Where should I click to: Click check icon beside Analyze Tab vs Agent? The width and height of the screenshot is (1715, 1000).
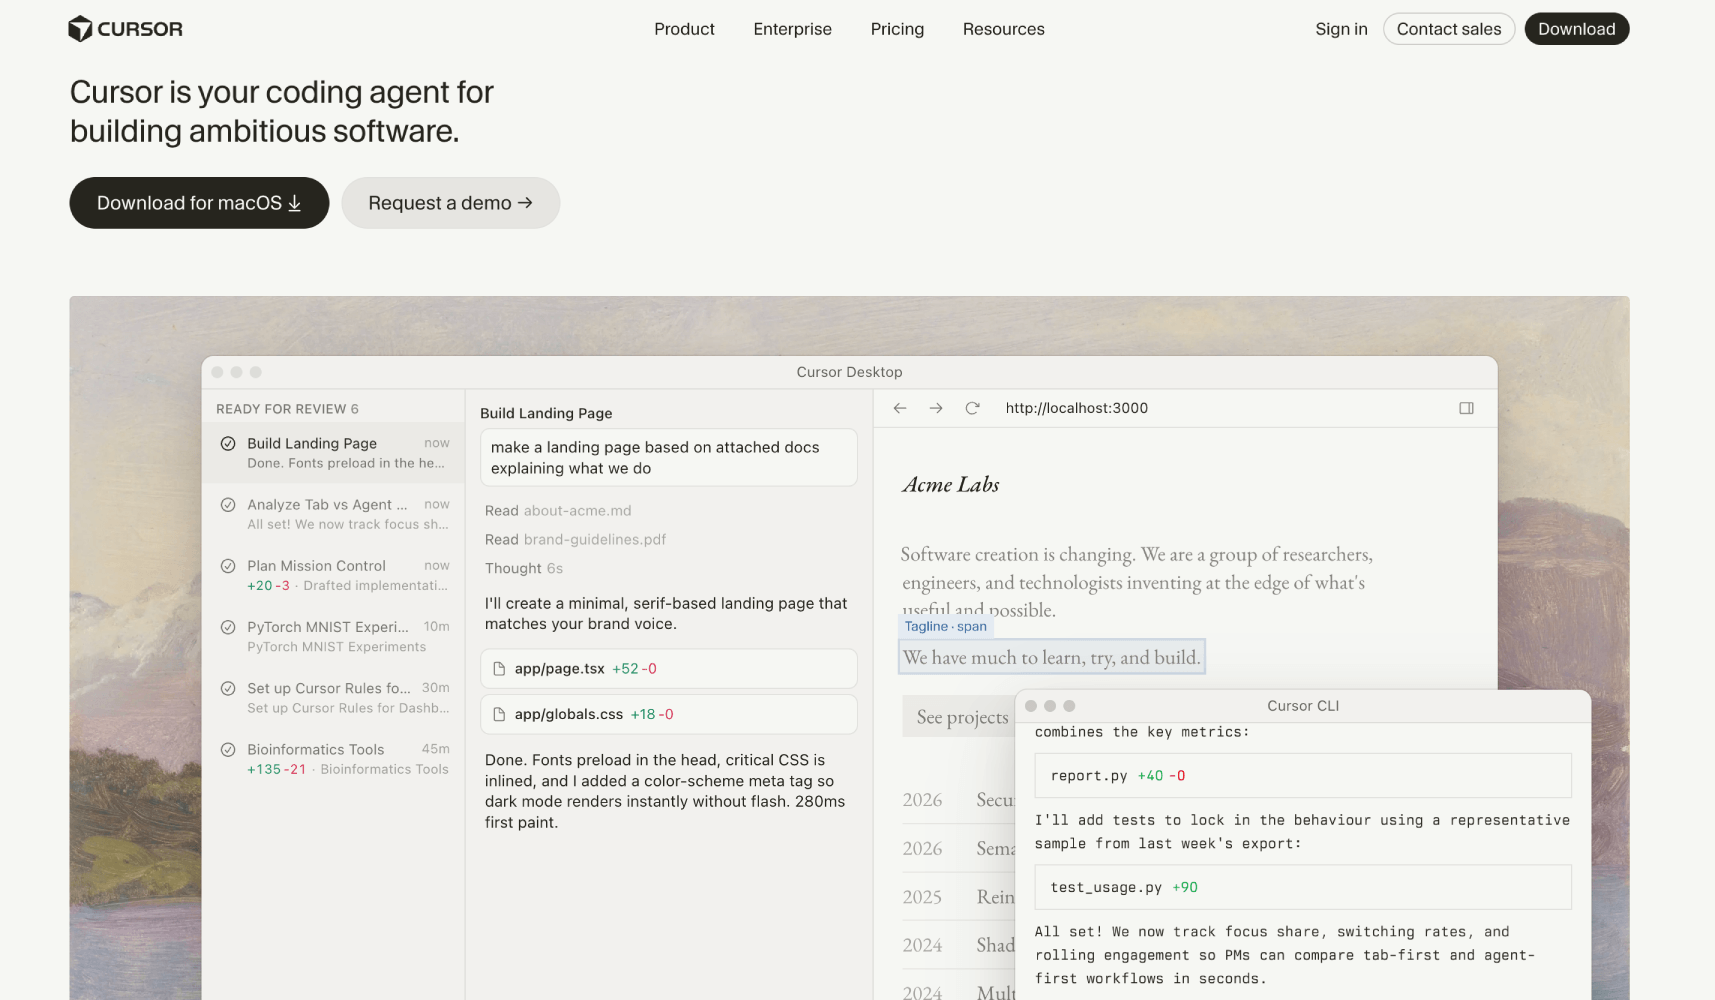(228, 505)
